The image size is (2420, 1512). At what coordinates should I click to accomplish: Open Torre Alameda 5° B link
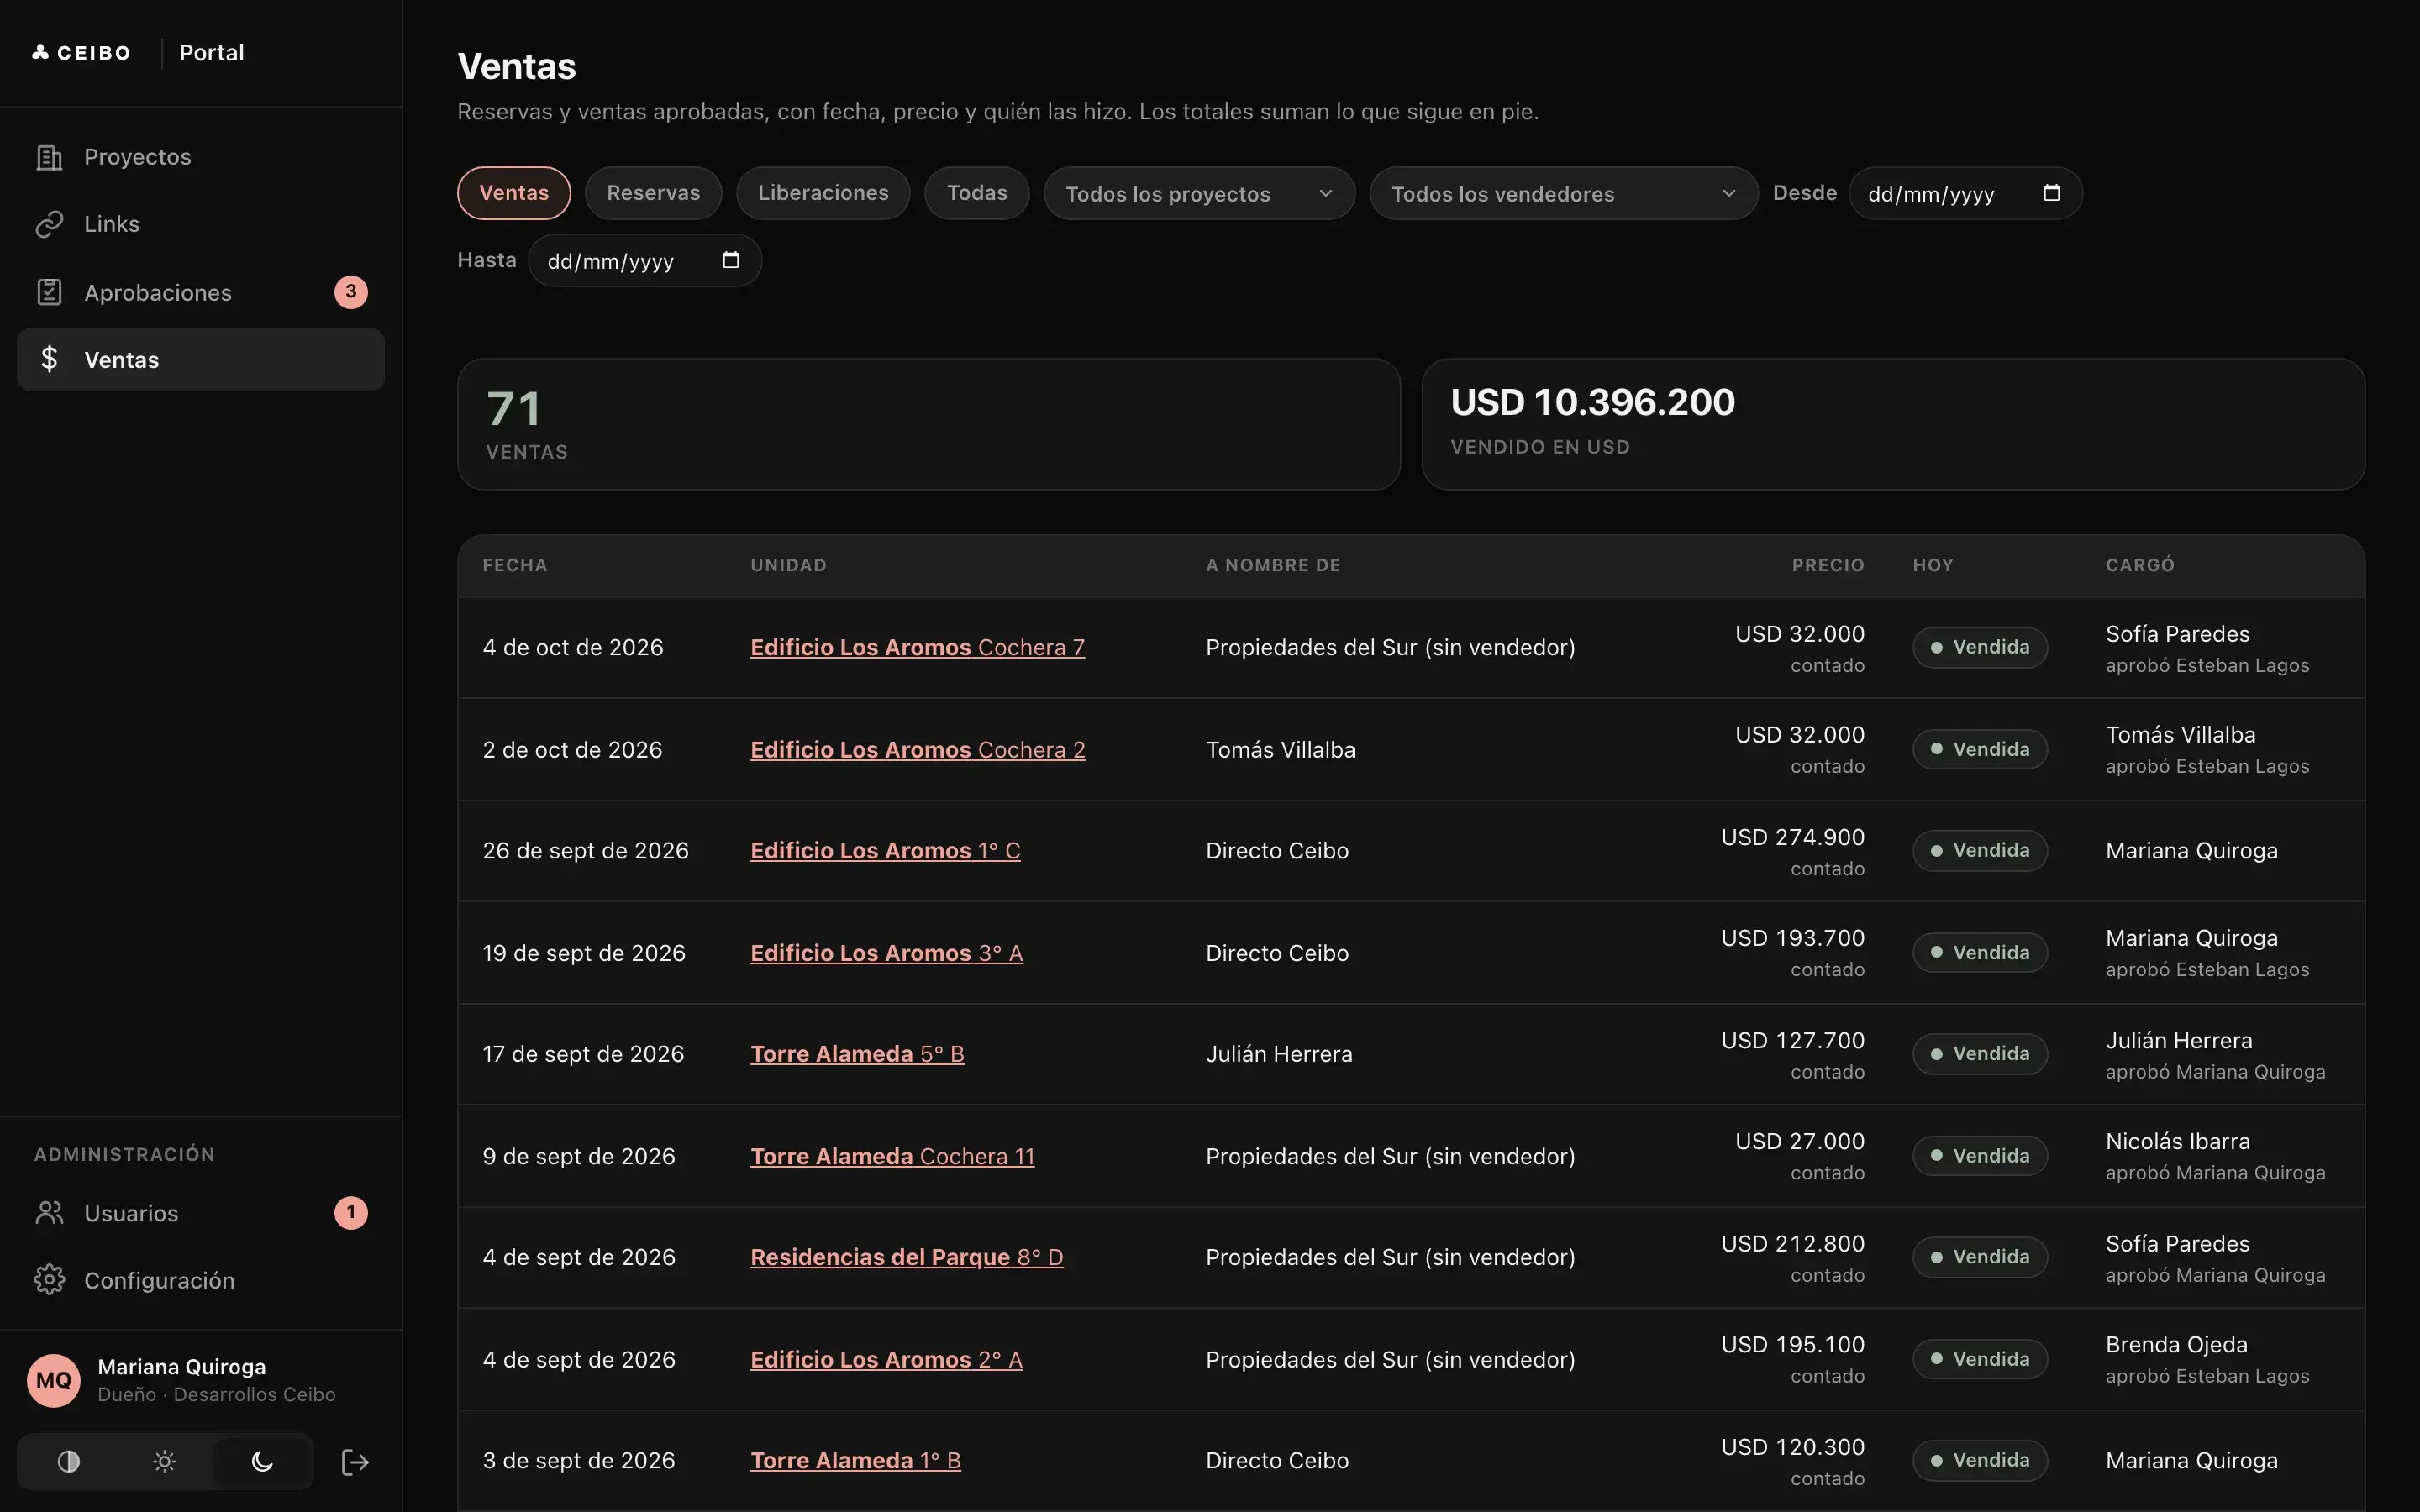(857, 1054)
